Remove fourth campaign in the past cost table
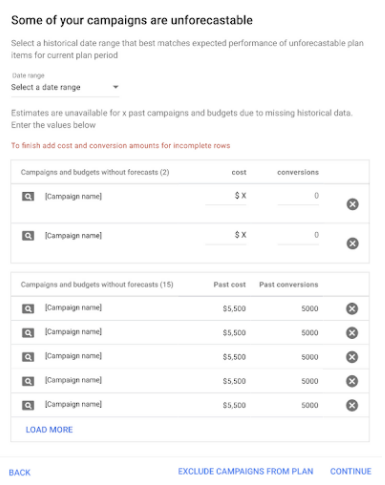The image size is (385, 485). [352, 381]
